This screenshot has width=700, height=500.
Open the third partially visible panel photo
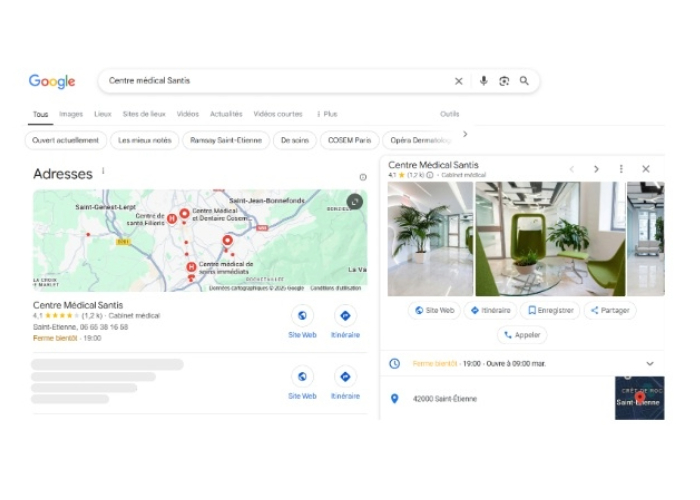point(646,239)
